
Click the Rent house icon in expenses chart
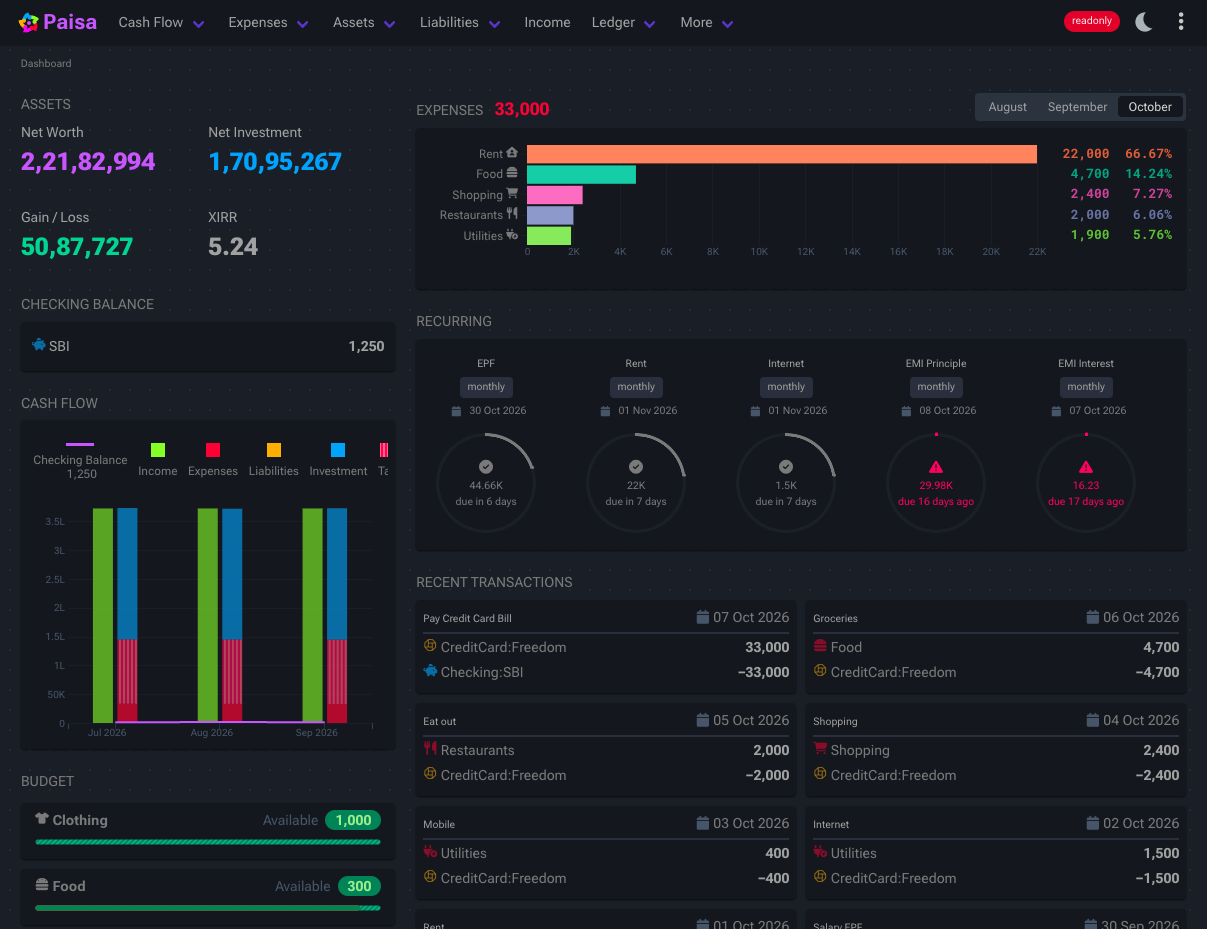pyautogui.click(x=512, y=153)
